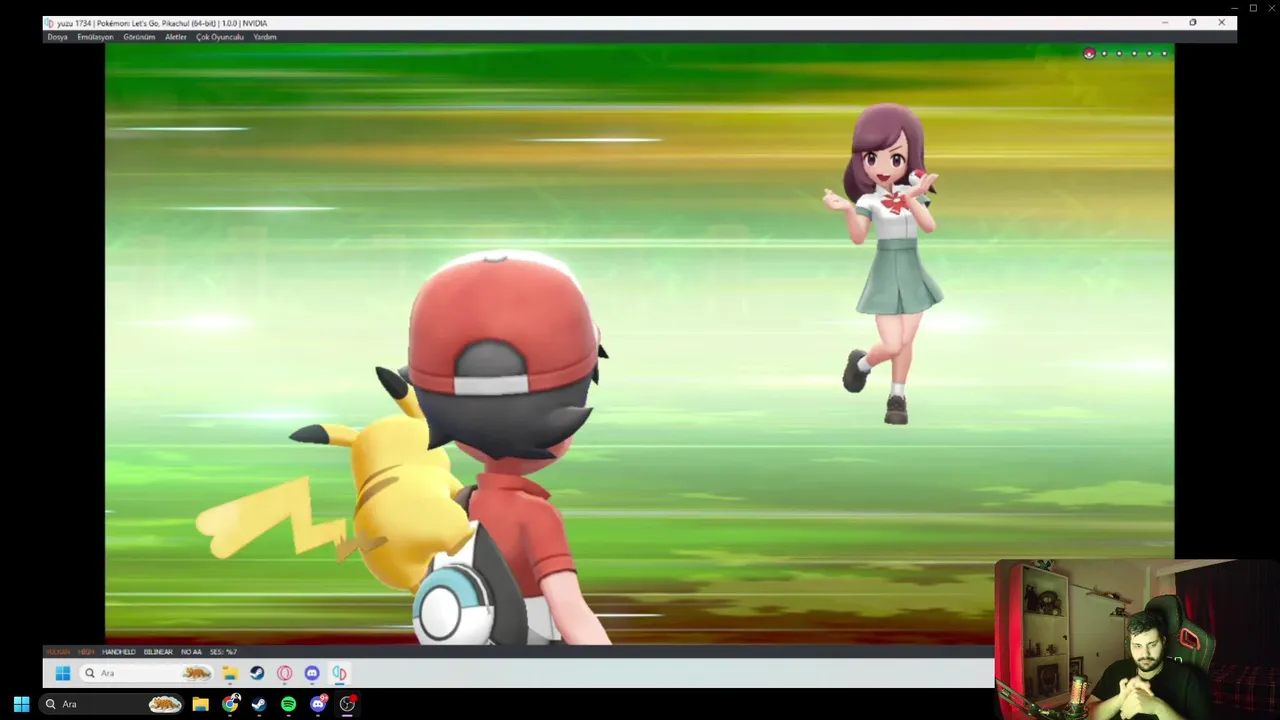
Task: Open Steam from the dark taskbar
Action: [259, 704]
